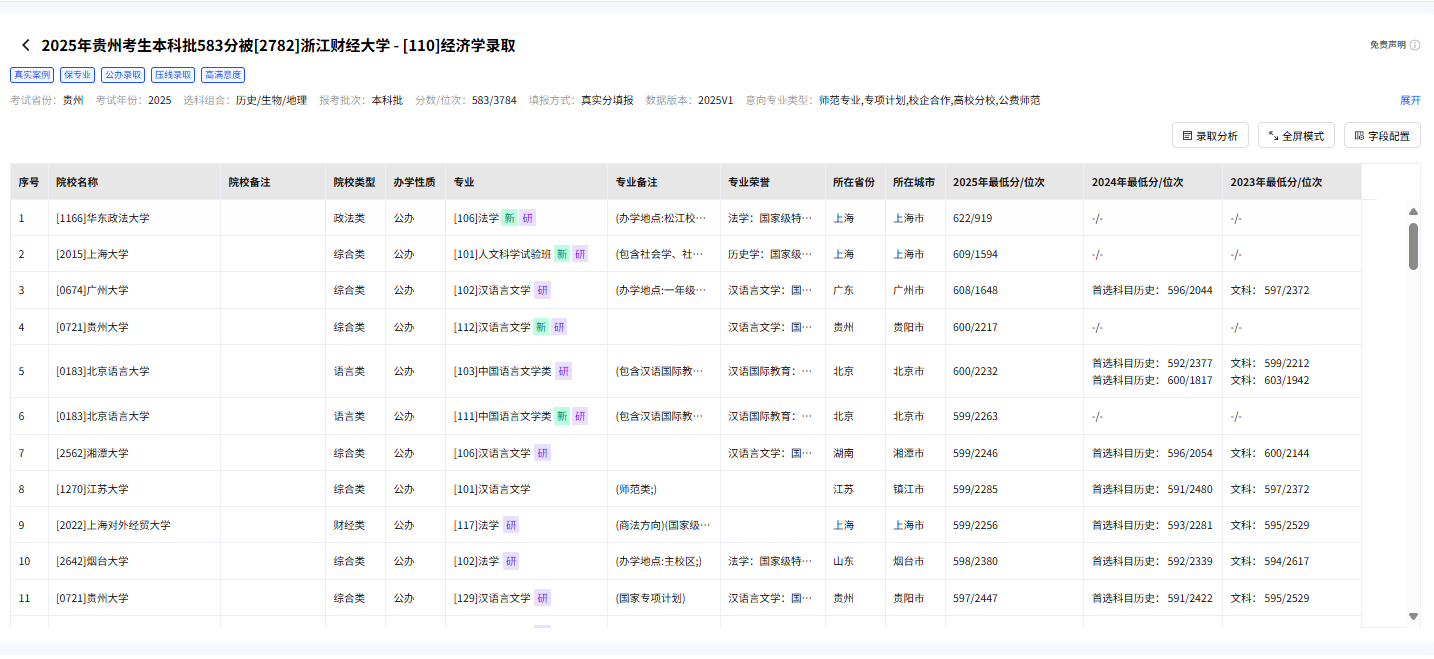Click the 研 badge on [103]中国语言文学类
Viewport: 1434px width, 659px height.
[x=565, y=370]
